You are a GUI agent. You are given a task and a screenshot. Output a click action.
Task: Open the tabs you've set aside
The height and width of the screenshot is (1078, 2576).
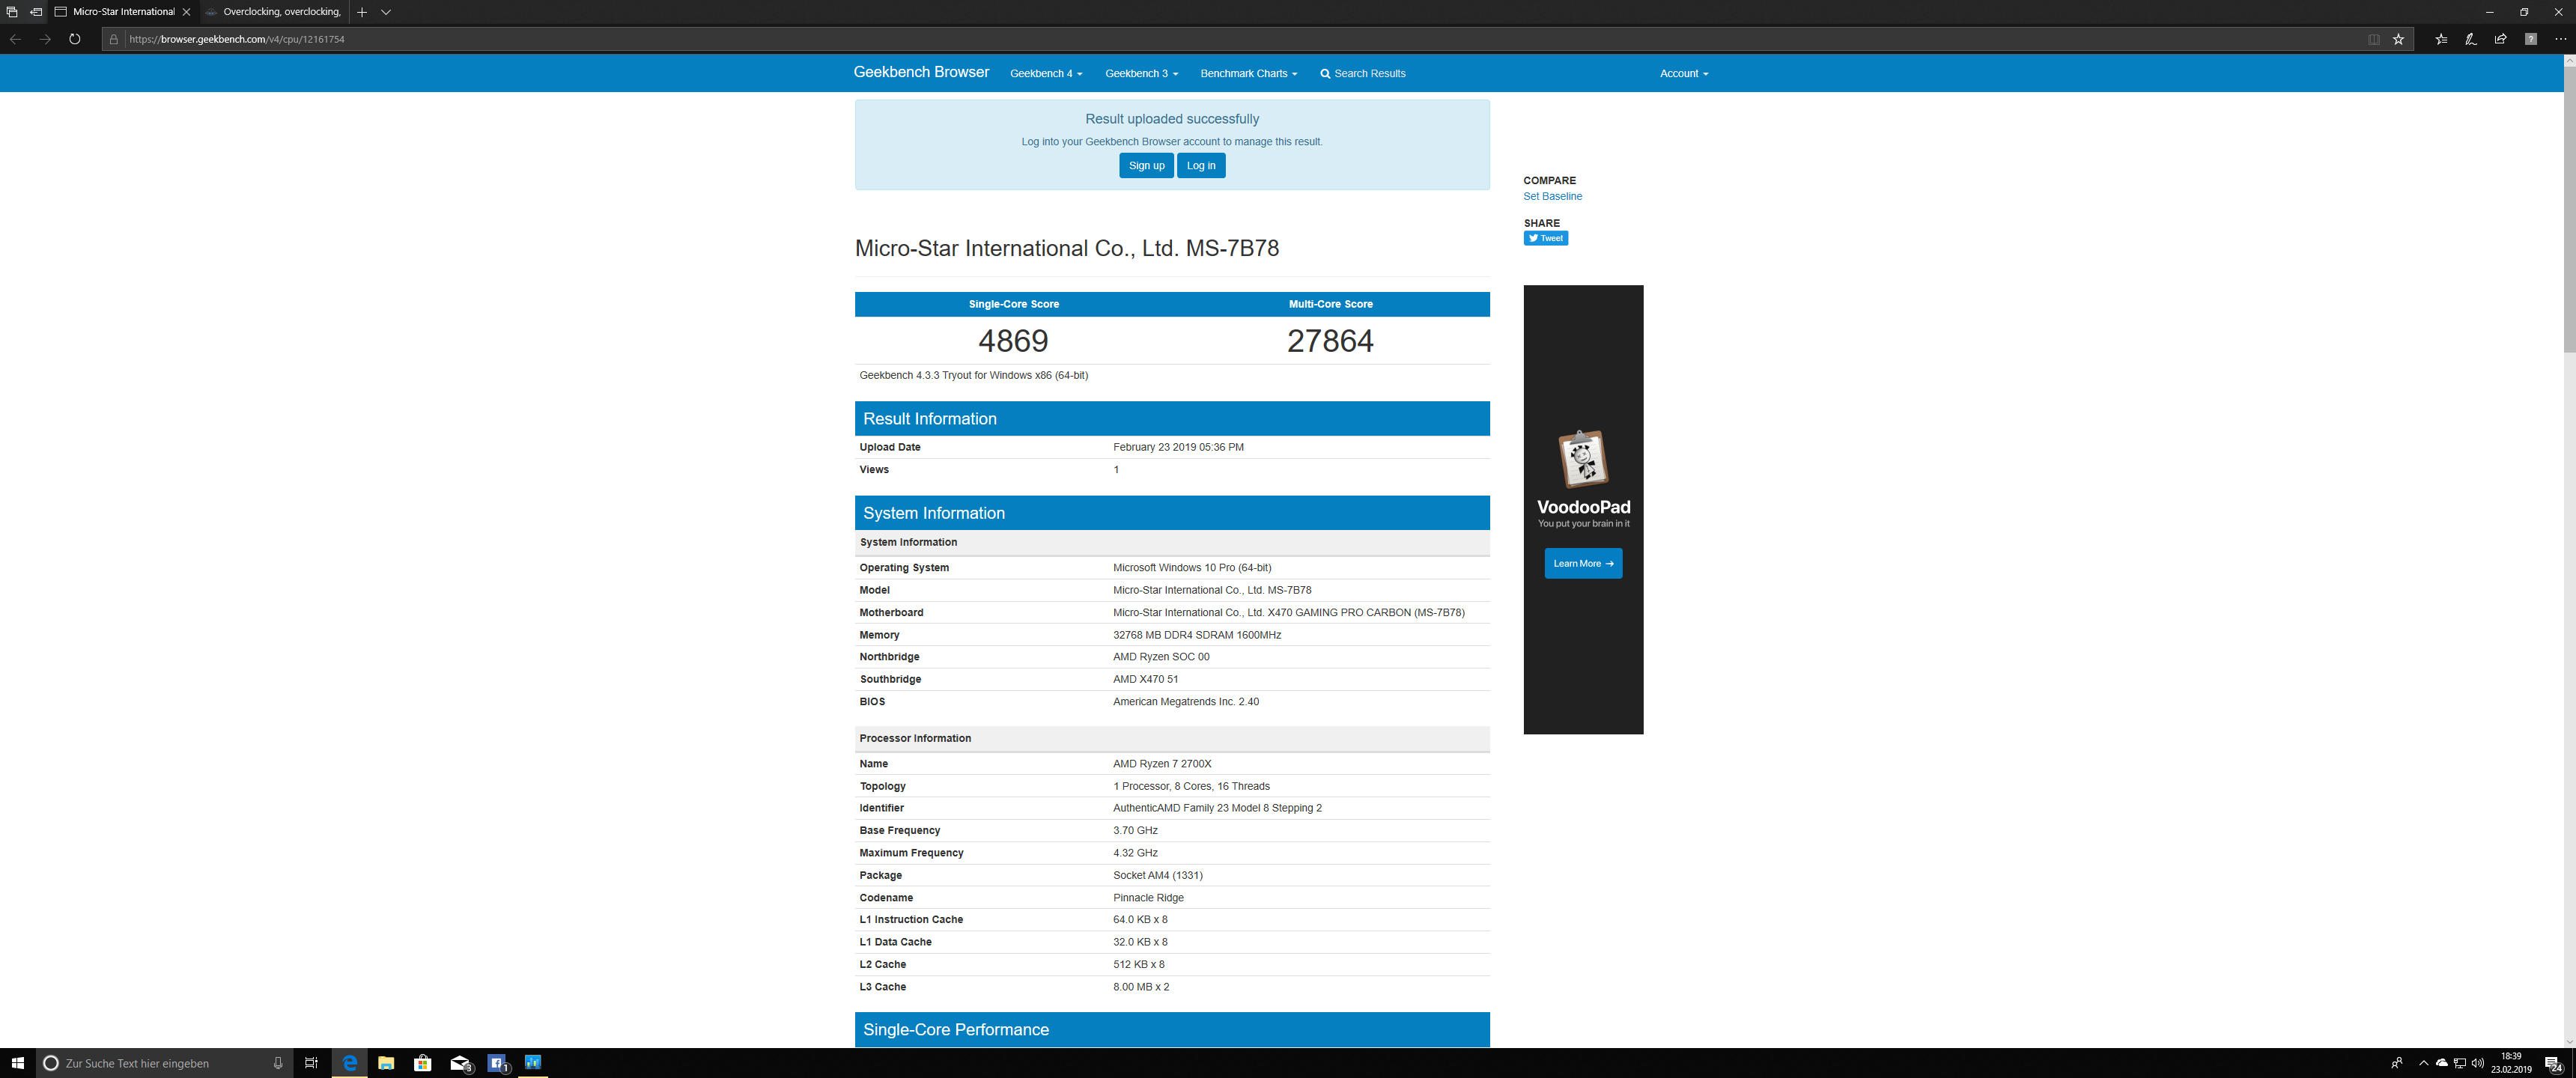pos(12,12)
